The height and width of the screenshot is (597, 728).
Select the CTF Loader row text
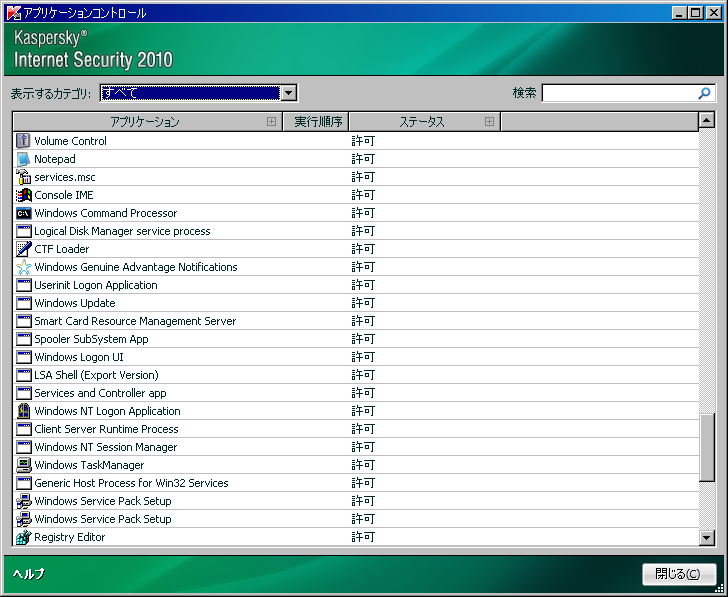point(62,249)
